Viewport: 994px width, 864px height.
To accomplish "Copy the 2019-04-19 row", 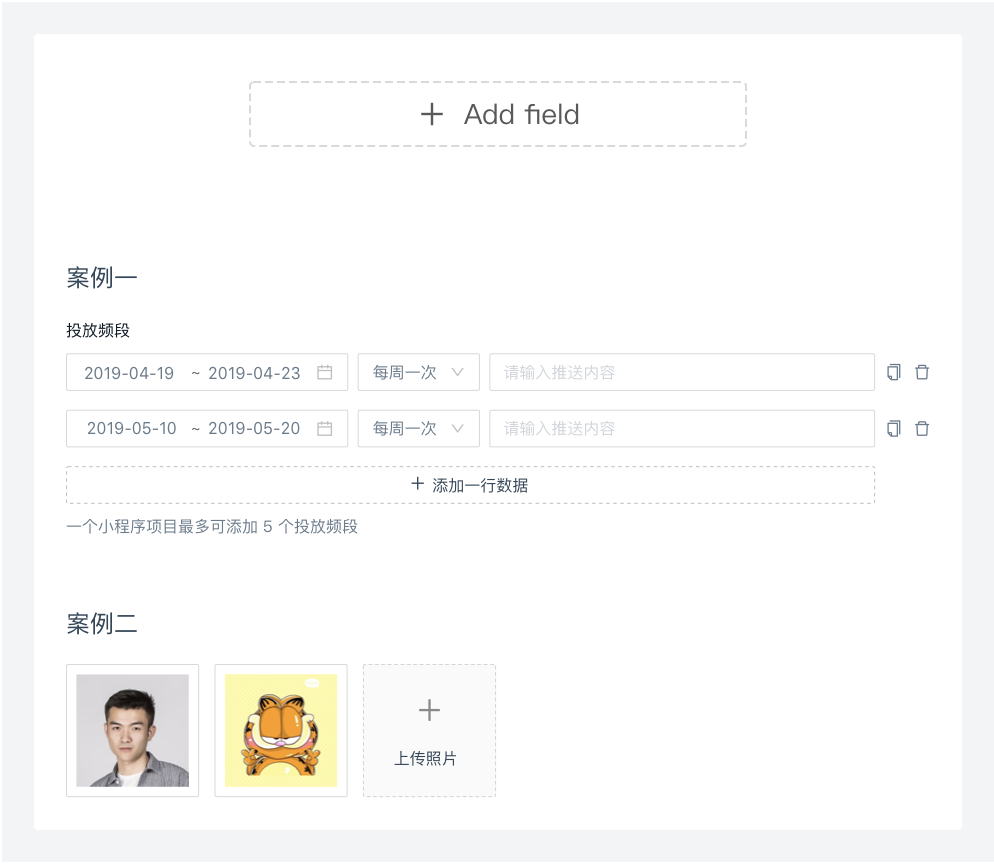I will [894, 372].
